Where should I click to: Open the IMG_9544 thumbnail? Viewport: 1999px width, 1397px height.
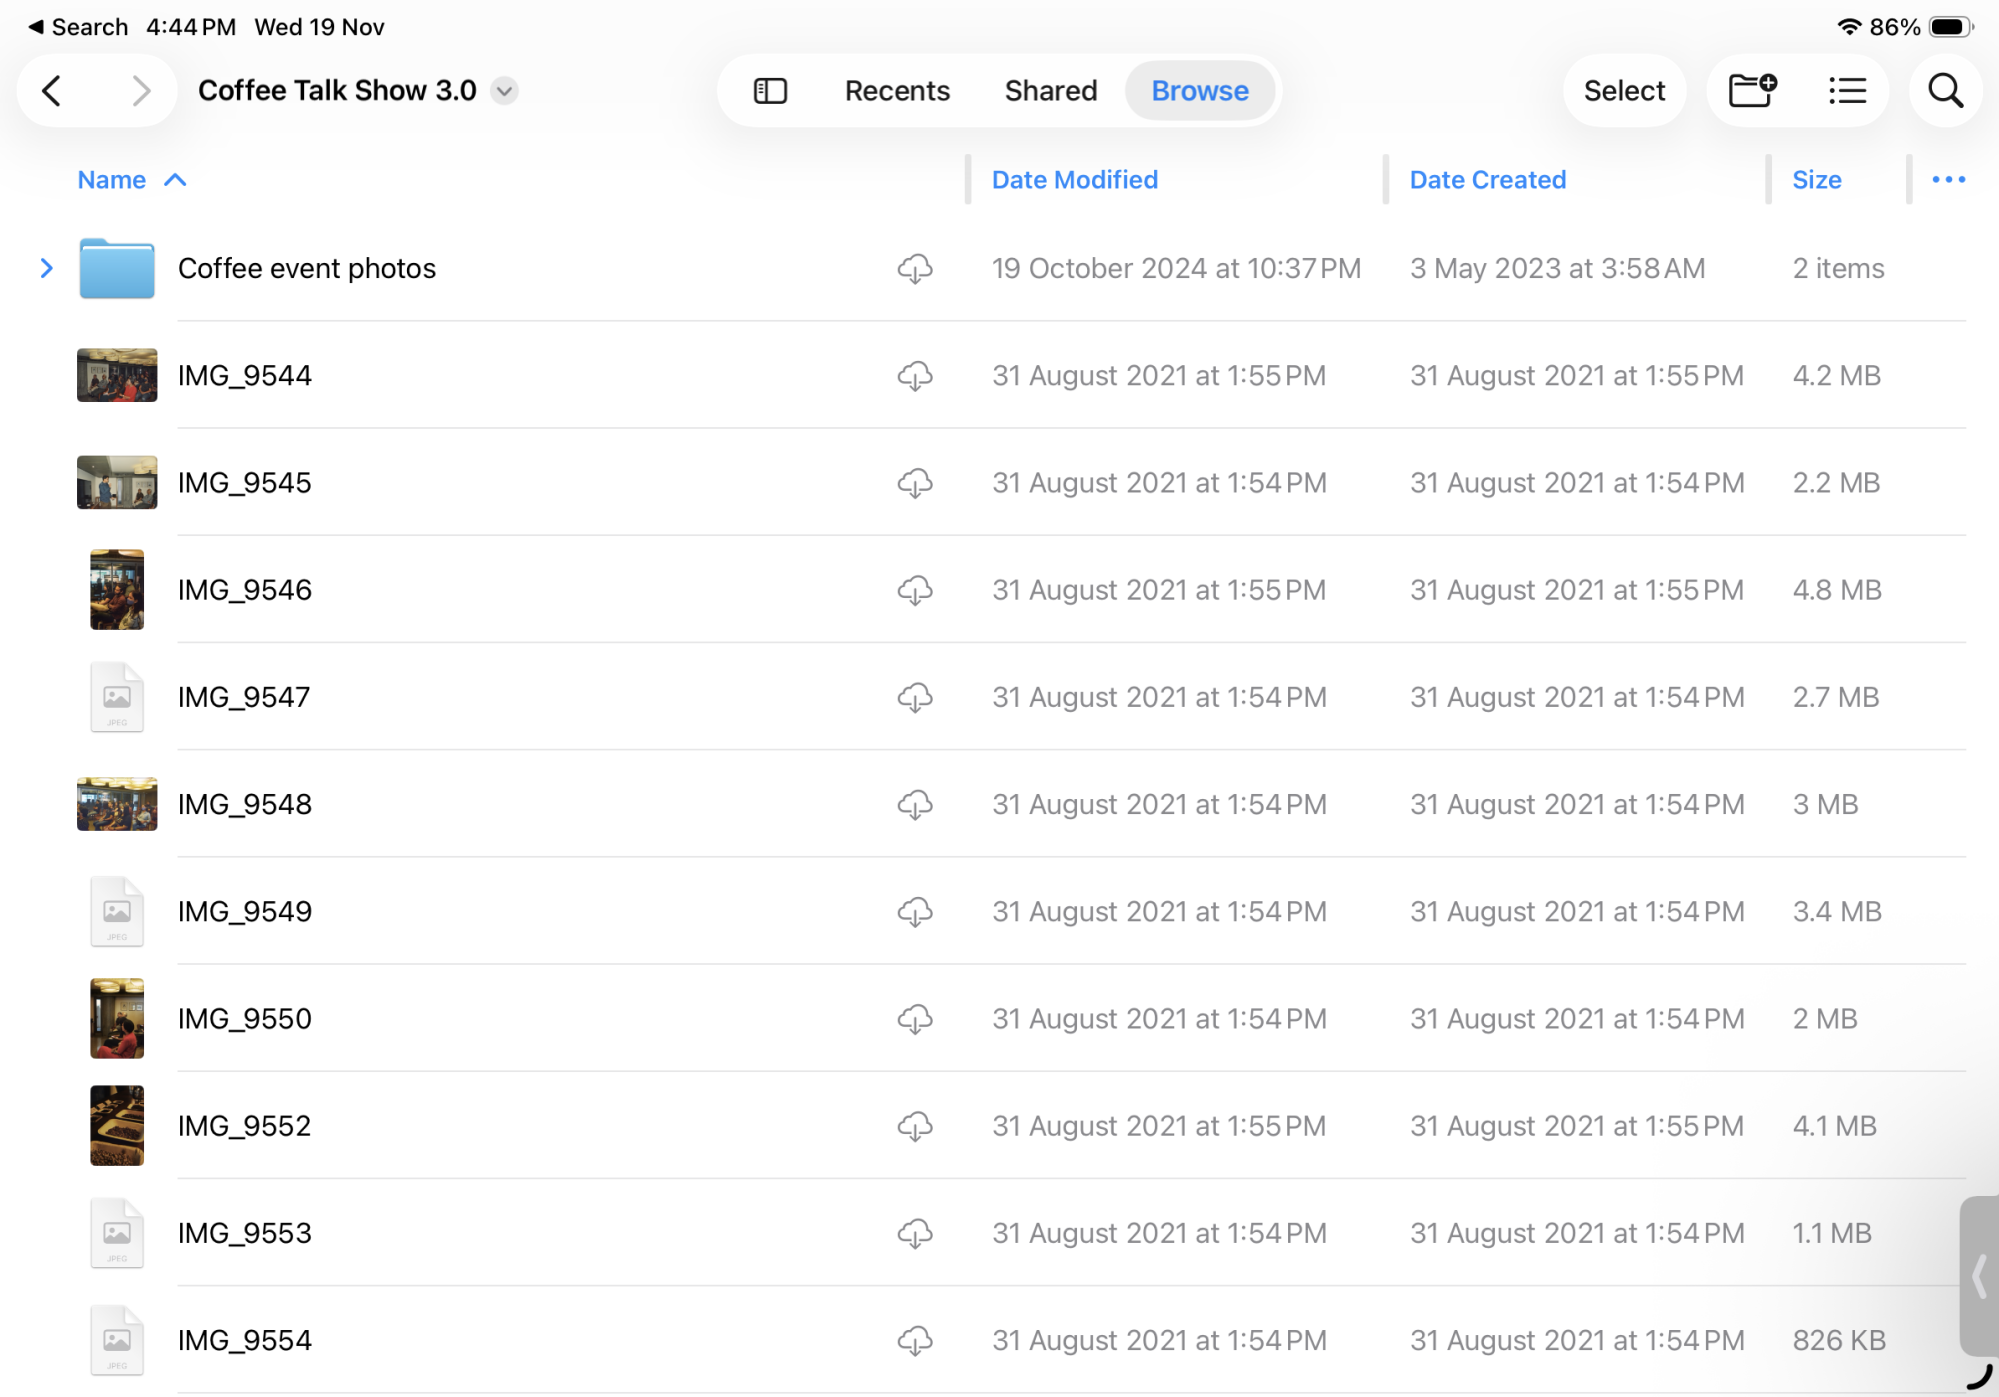(x=117, y=375)
